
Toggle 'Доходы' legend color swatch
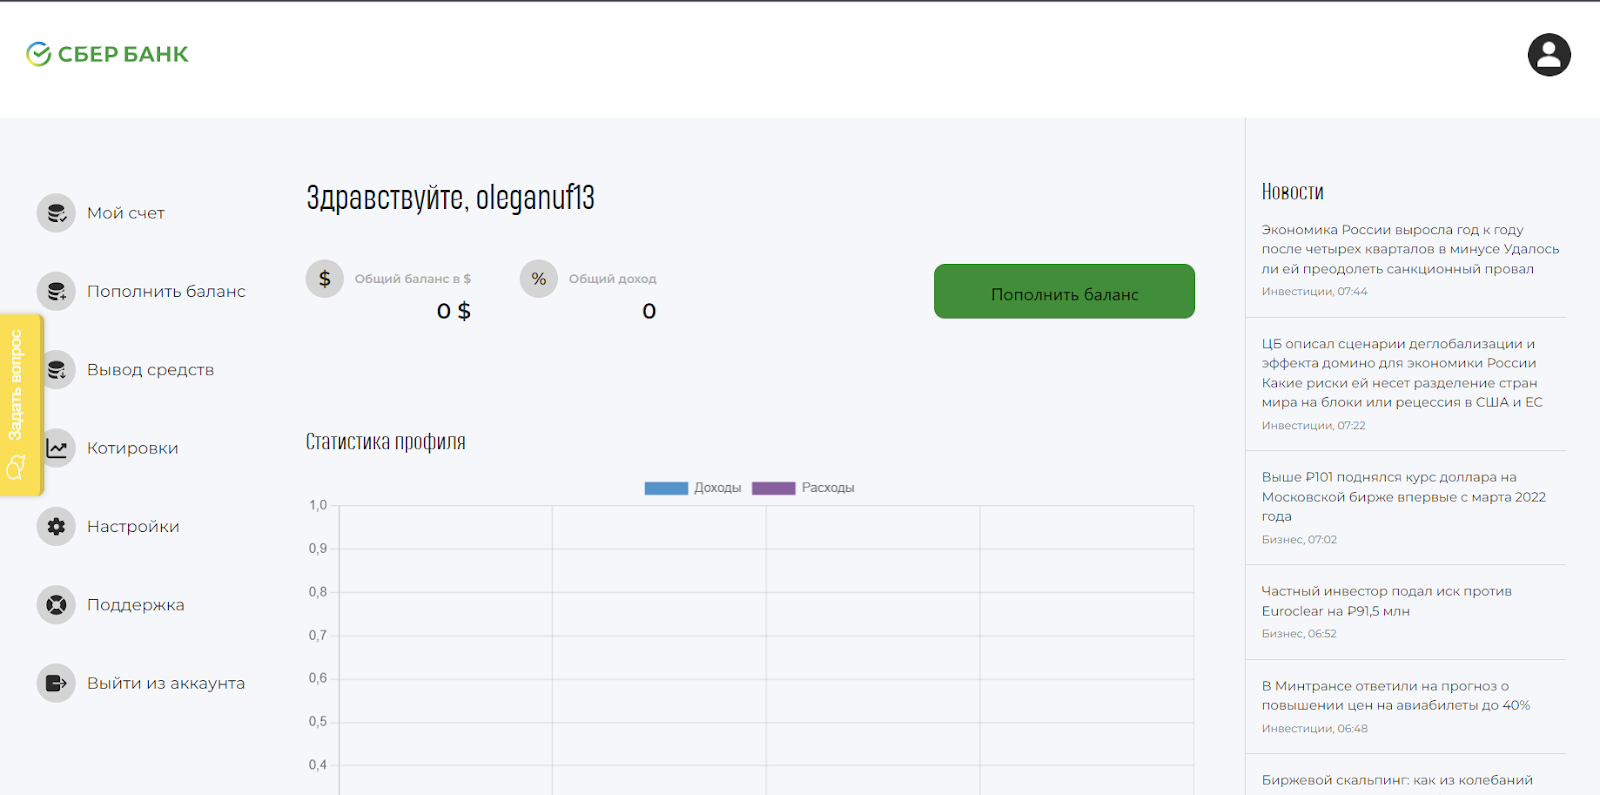click(x=666, y=488)
